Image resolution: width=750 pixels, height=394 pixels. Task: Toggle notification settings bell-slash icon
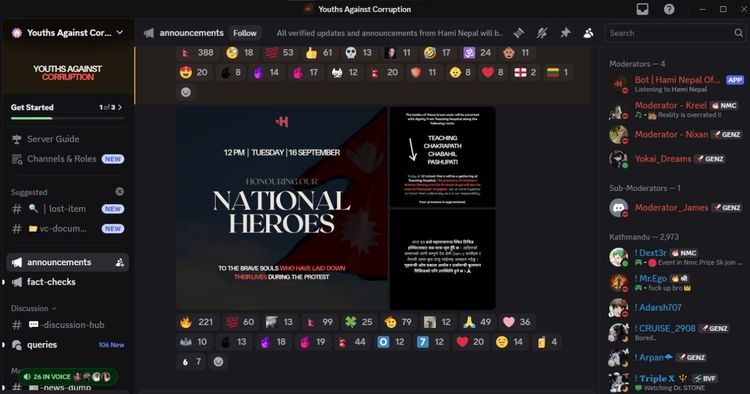pyautogui.click(x=542, y=33)
